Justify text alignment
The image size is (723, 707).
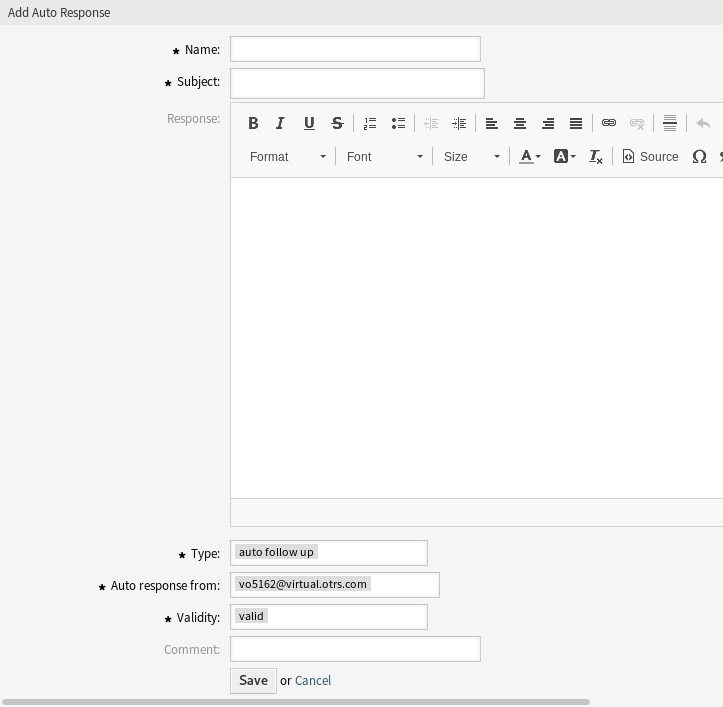pos(576,123)
